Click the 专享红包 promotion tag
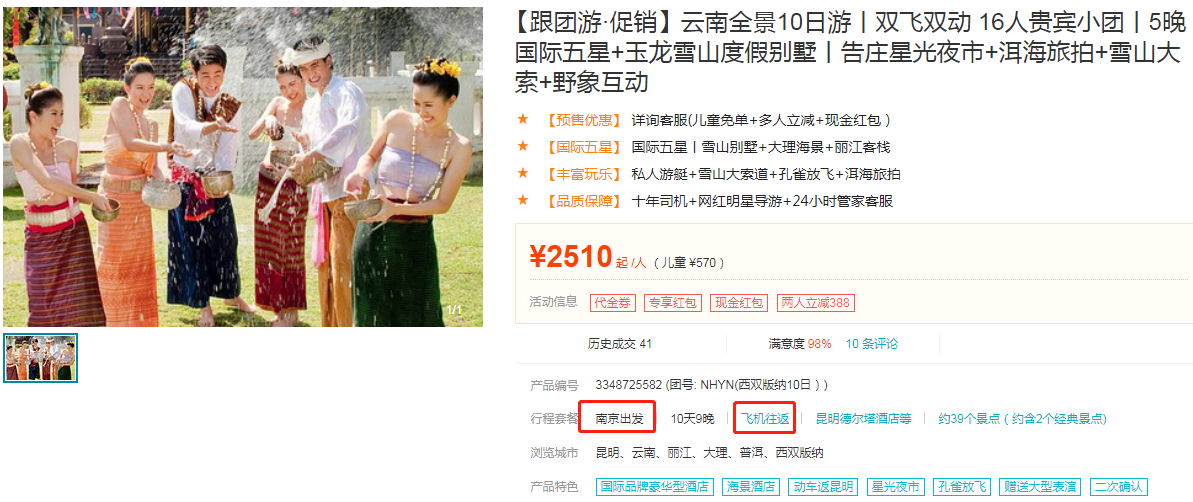The height and width of the screenshot is (502, 1193). pyautogui.click(x=672, y=303)
